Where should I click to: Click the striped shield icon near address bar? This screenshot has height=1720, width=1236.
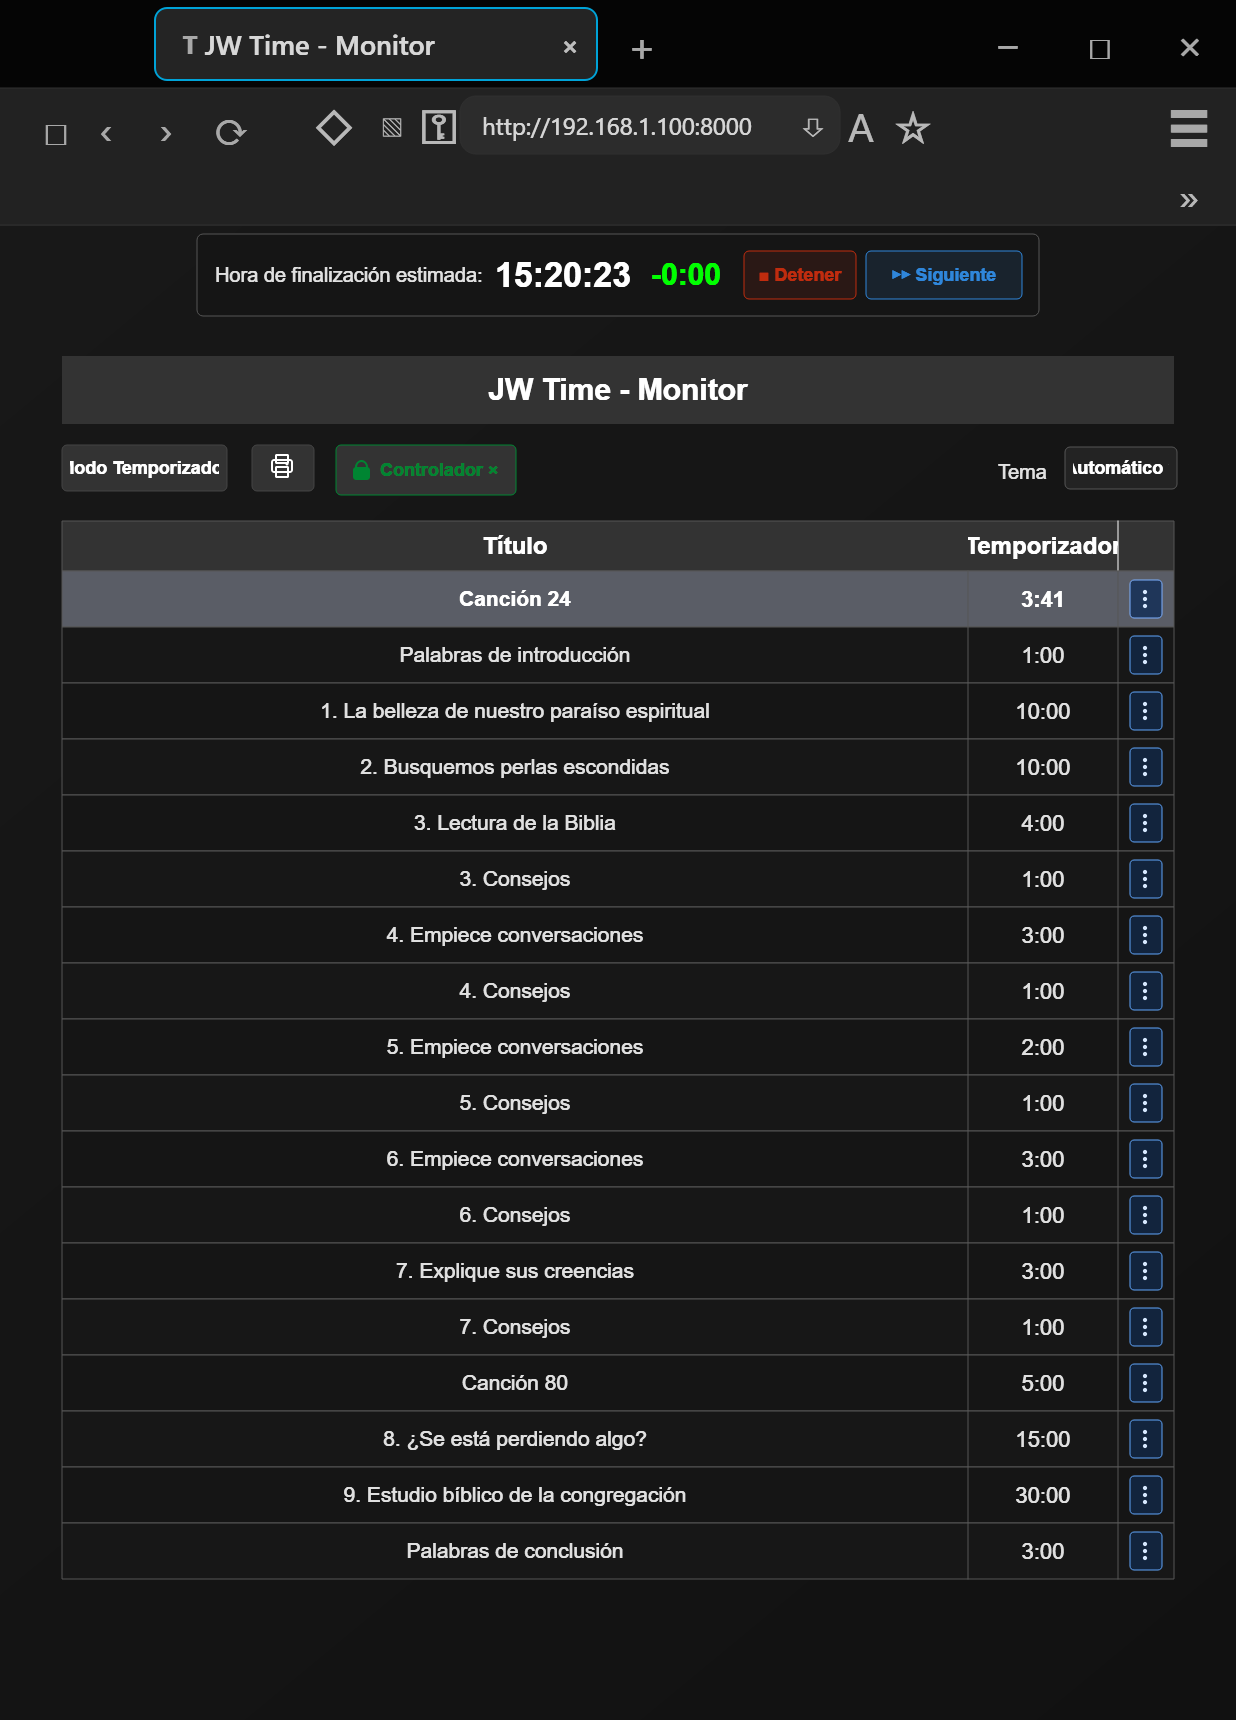pos(392,127)
